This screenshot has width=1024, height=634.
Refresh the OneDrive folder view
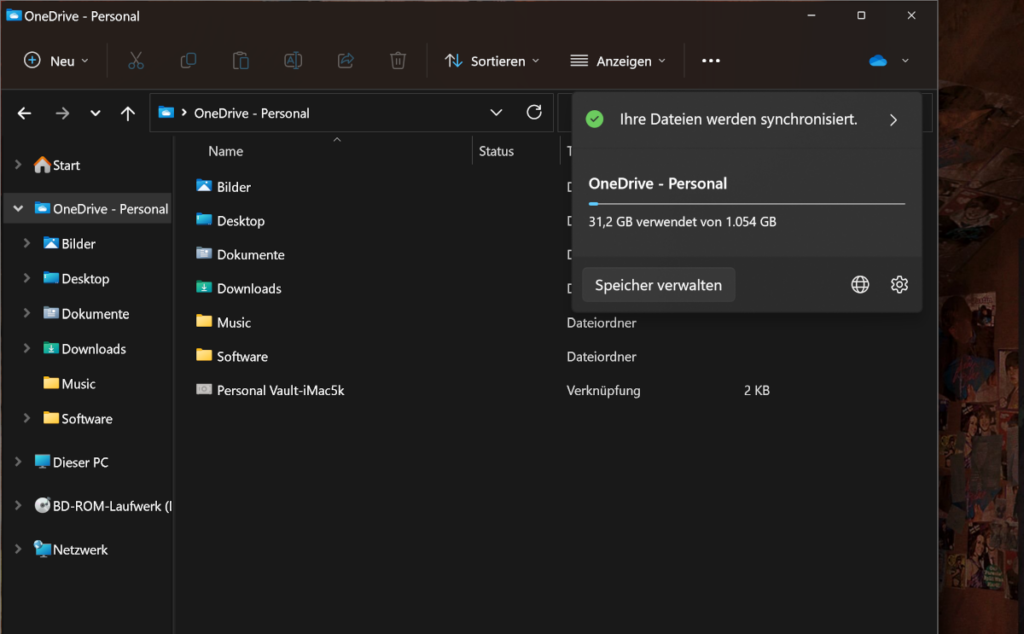[534, 112]
